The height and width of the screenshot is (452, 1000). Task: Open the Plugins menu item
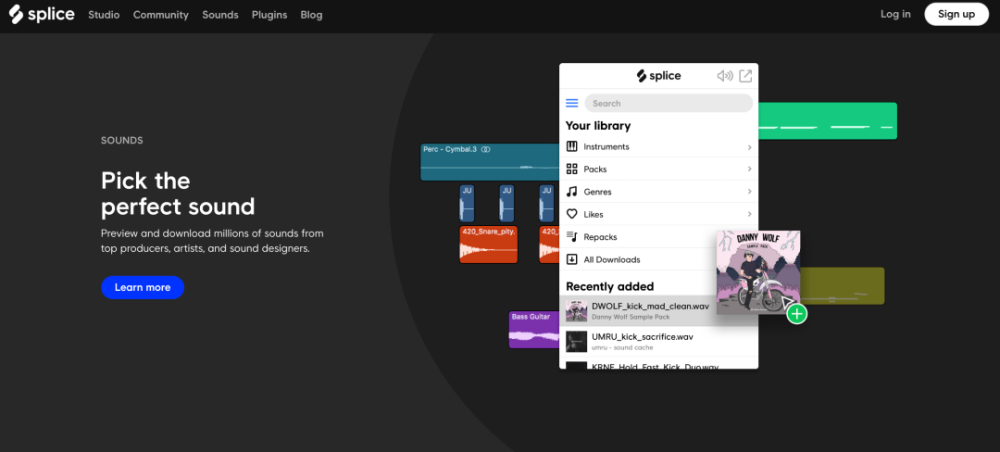pyautogui.click(x=269, y=15)
